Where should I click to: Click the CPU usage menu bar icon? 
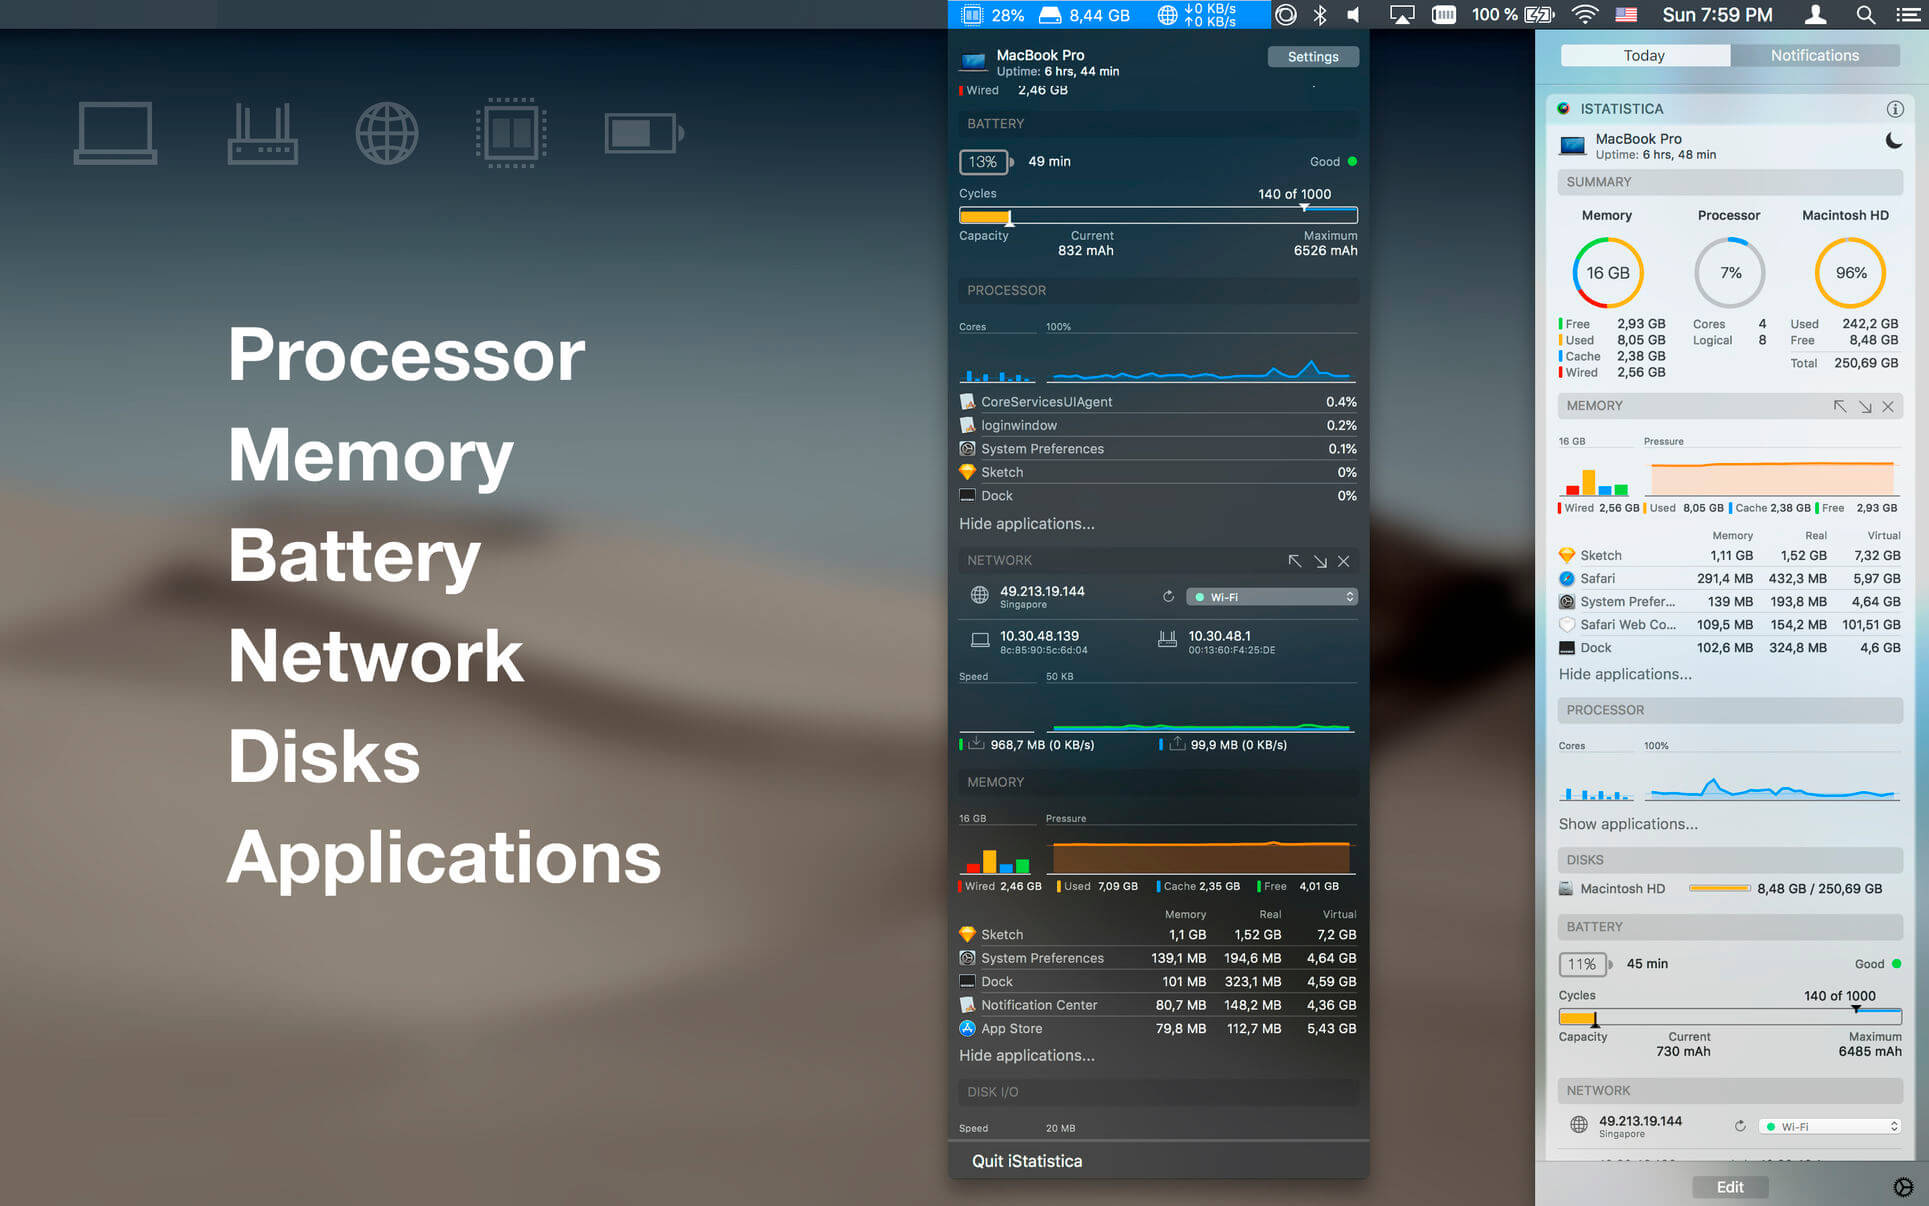click(x=972, y=15)
